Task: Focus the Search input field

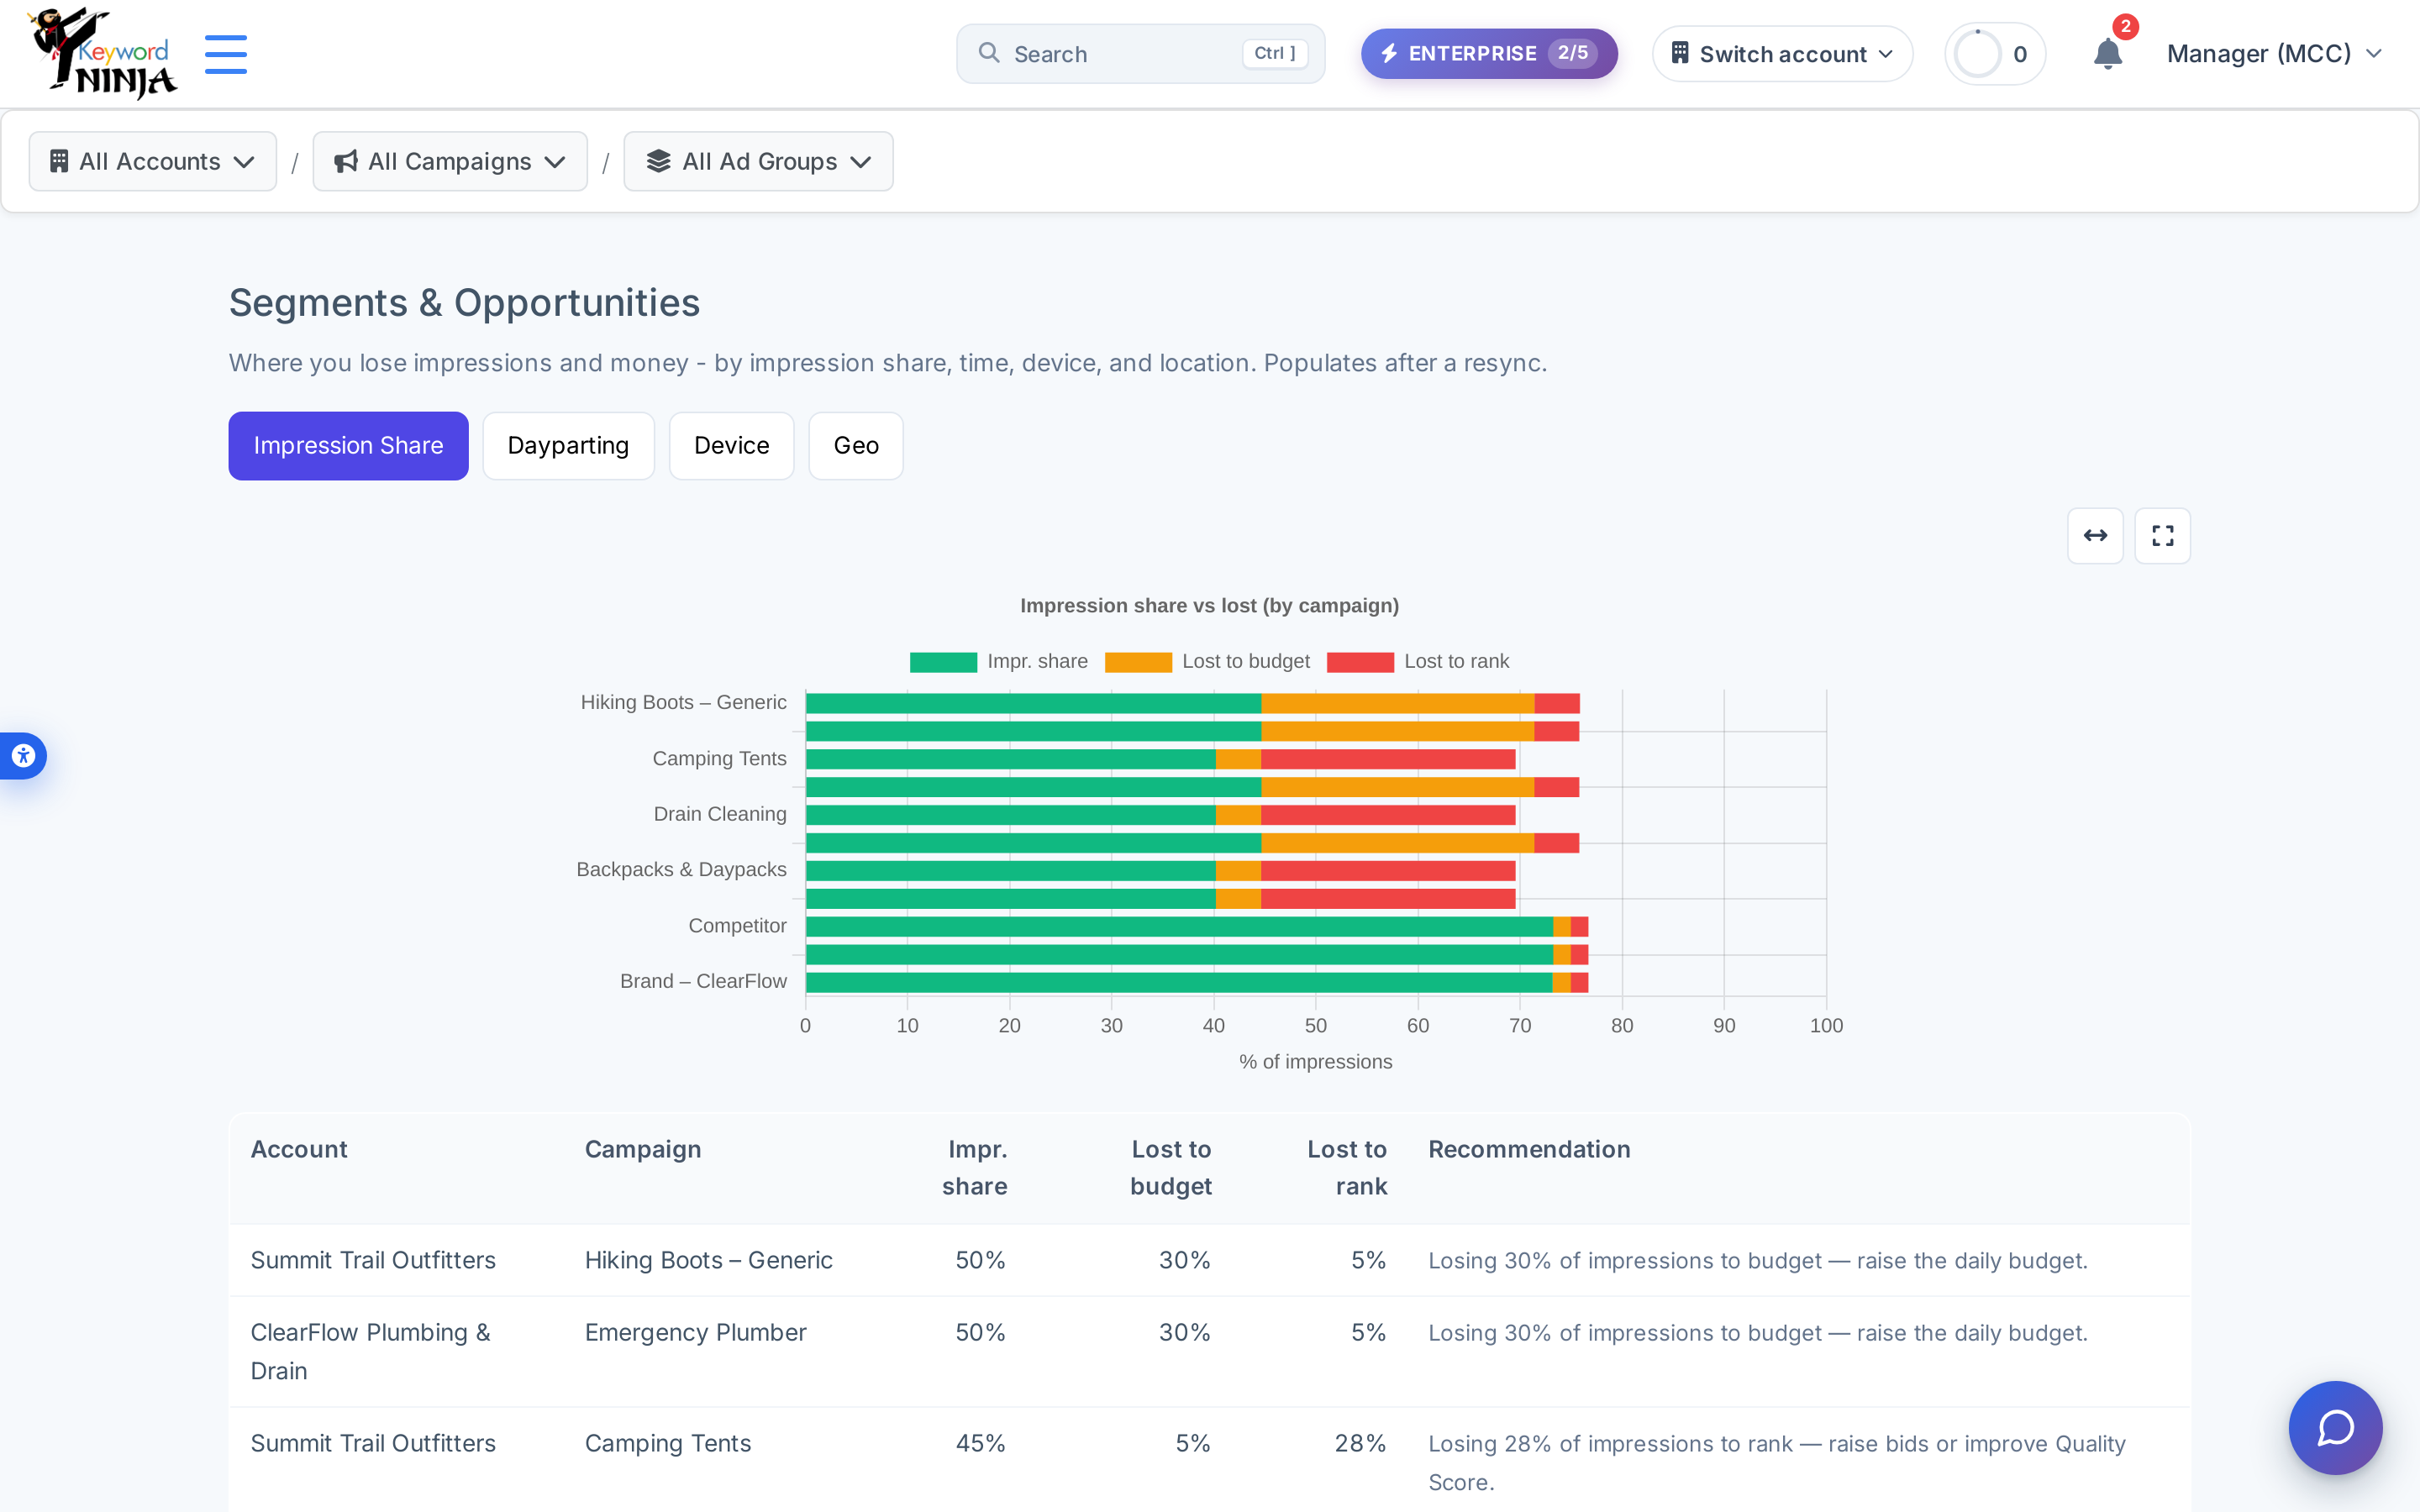Action: (x=1141, y=54)
